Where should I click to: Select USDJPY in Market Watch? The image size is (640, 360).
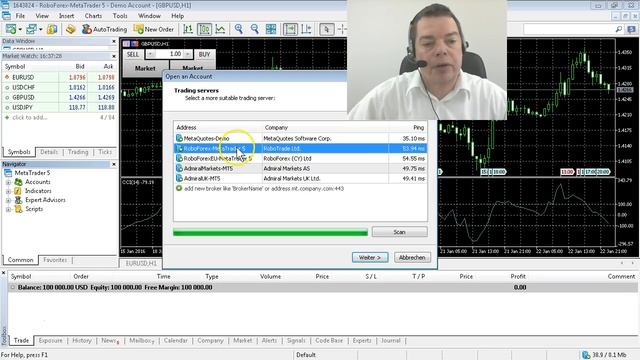59,107
